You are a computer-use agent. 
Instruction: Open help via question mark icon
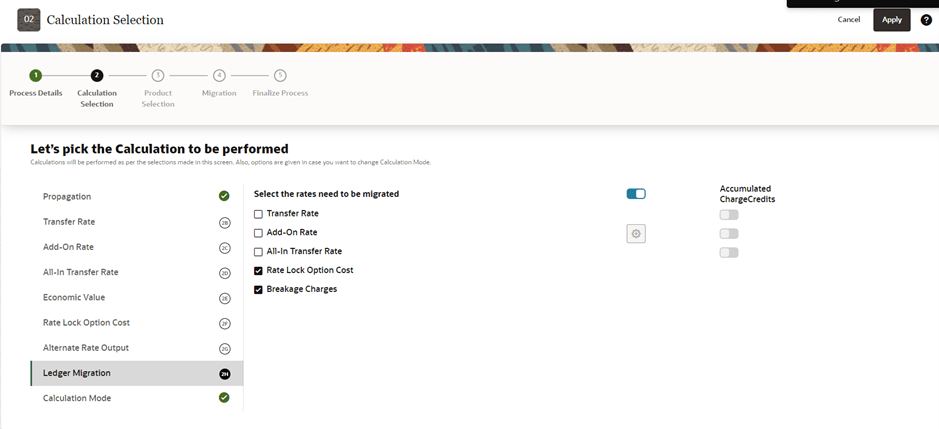pos(926,20)
